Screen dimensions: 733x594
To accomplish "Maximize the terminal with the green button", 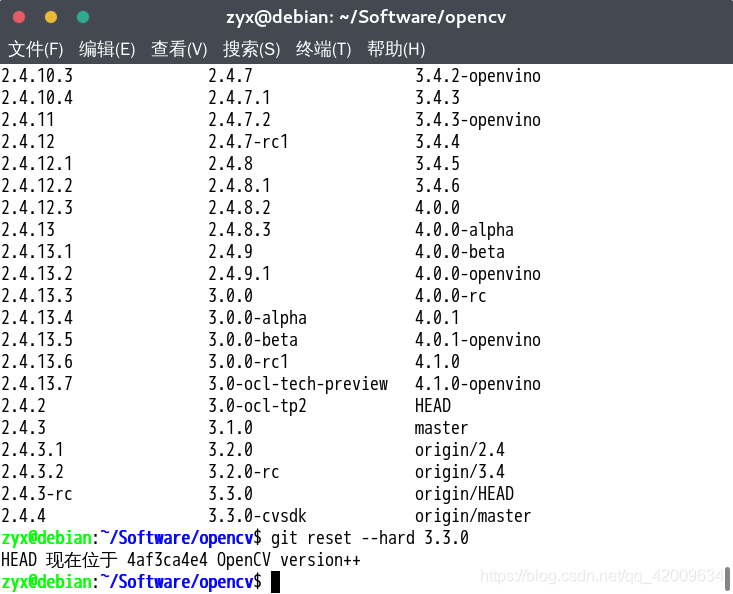I will coord(83,17).
